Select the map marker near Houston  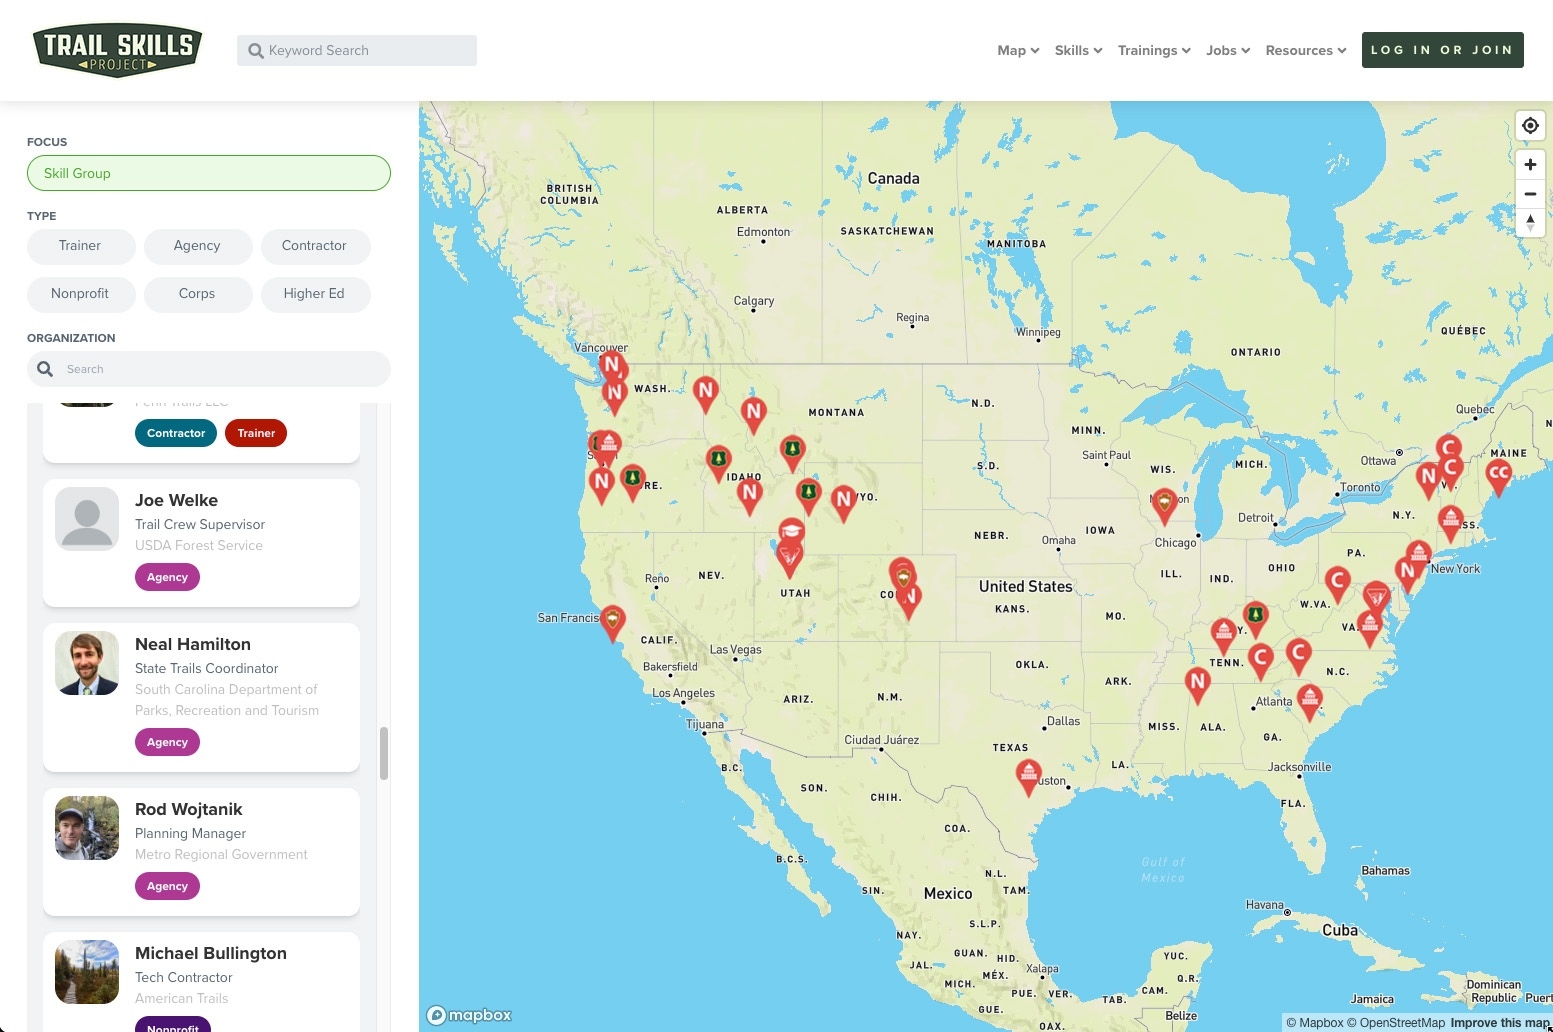click(x=1028, y=776)
